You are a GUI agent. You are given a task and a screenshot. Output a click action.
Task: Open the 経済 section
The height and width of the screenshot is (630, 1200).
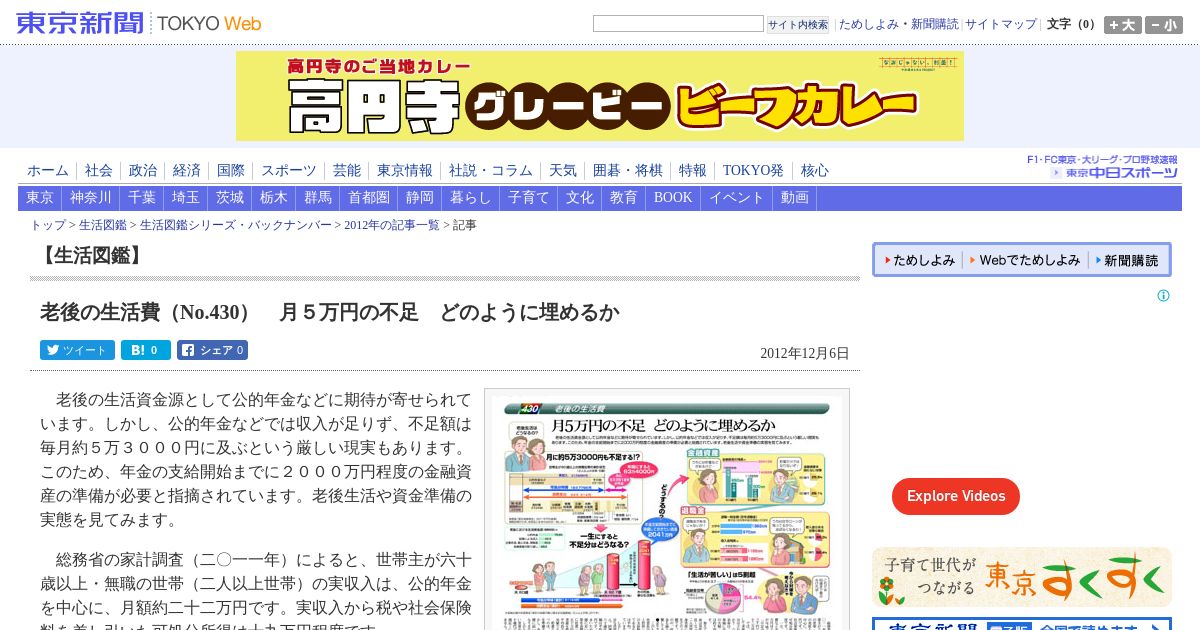(x=187, y=171)
